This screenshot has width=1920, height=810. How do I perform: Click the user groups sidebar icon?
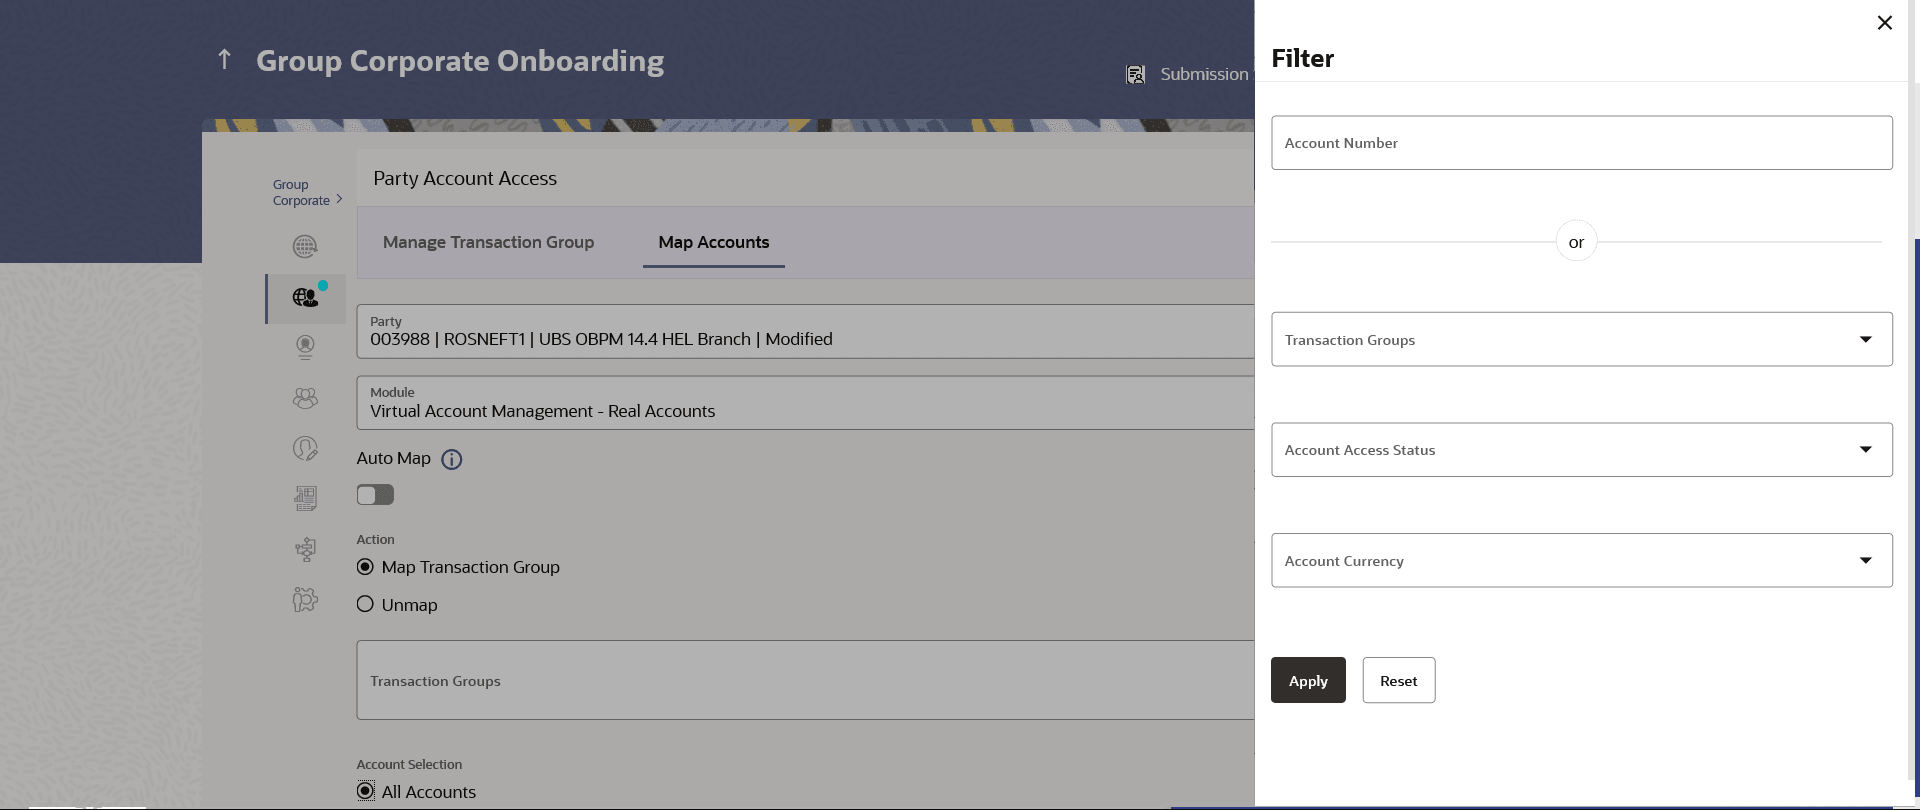(305, 398)
